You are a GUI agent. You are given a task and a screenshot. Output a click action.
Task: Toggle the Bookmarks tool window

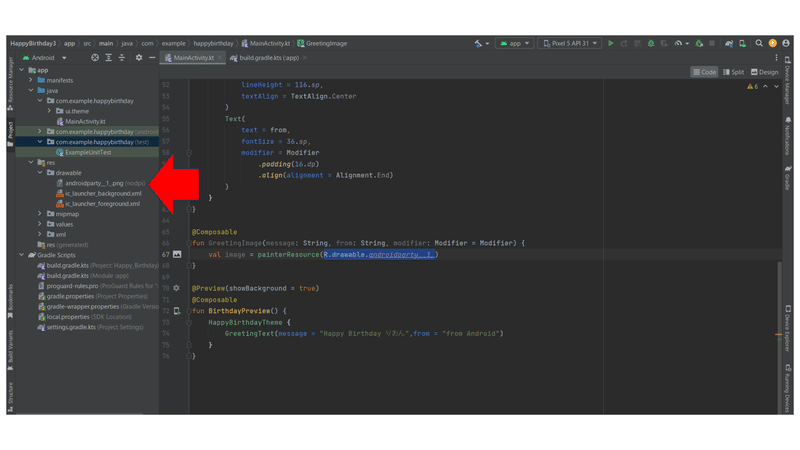pyautogui.click(x=10, y=301)
